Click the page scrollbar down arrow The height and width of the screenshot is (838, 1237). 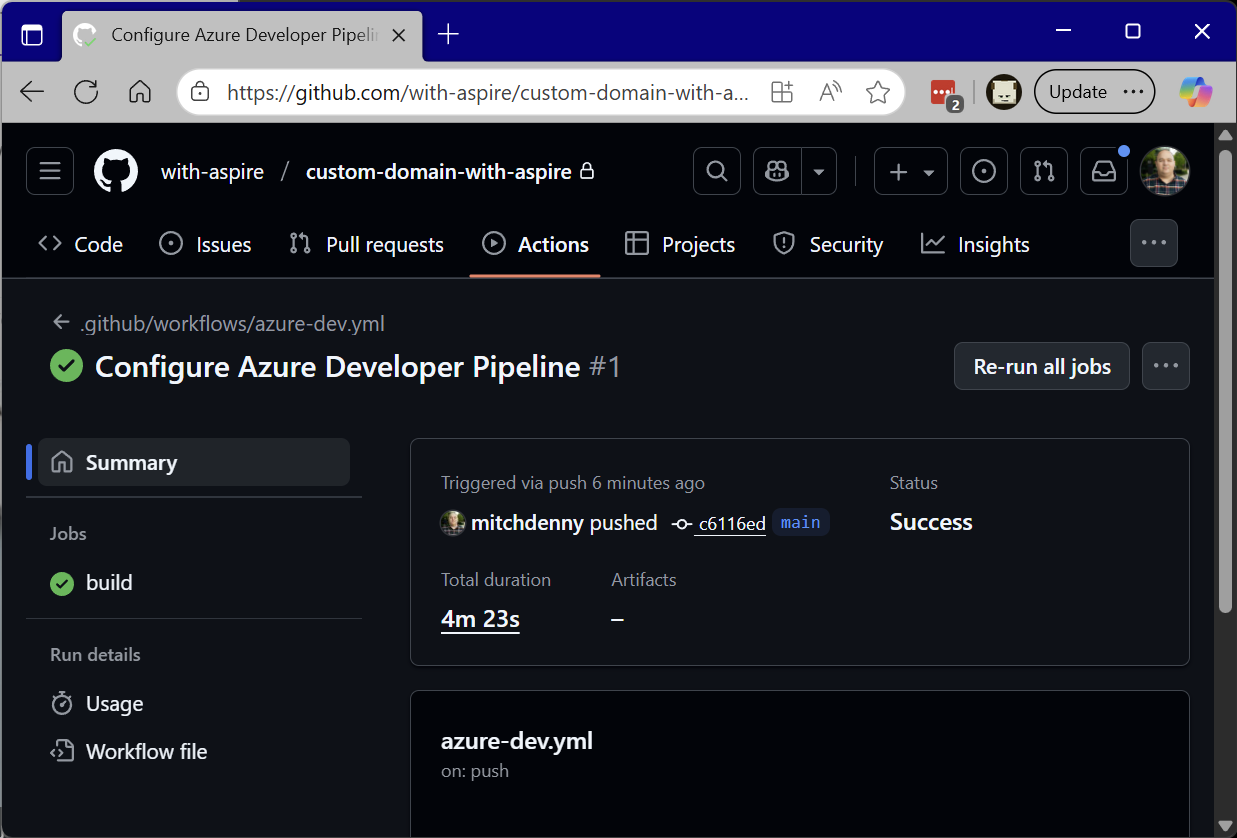(1225, 826)
